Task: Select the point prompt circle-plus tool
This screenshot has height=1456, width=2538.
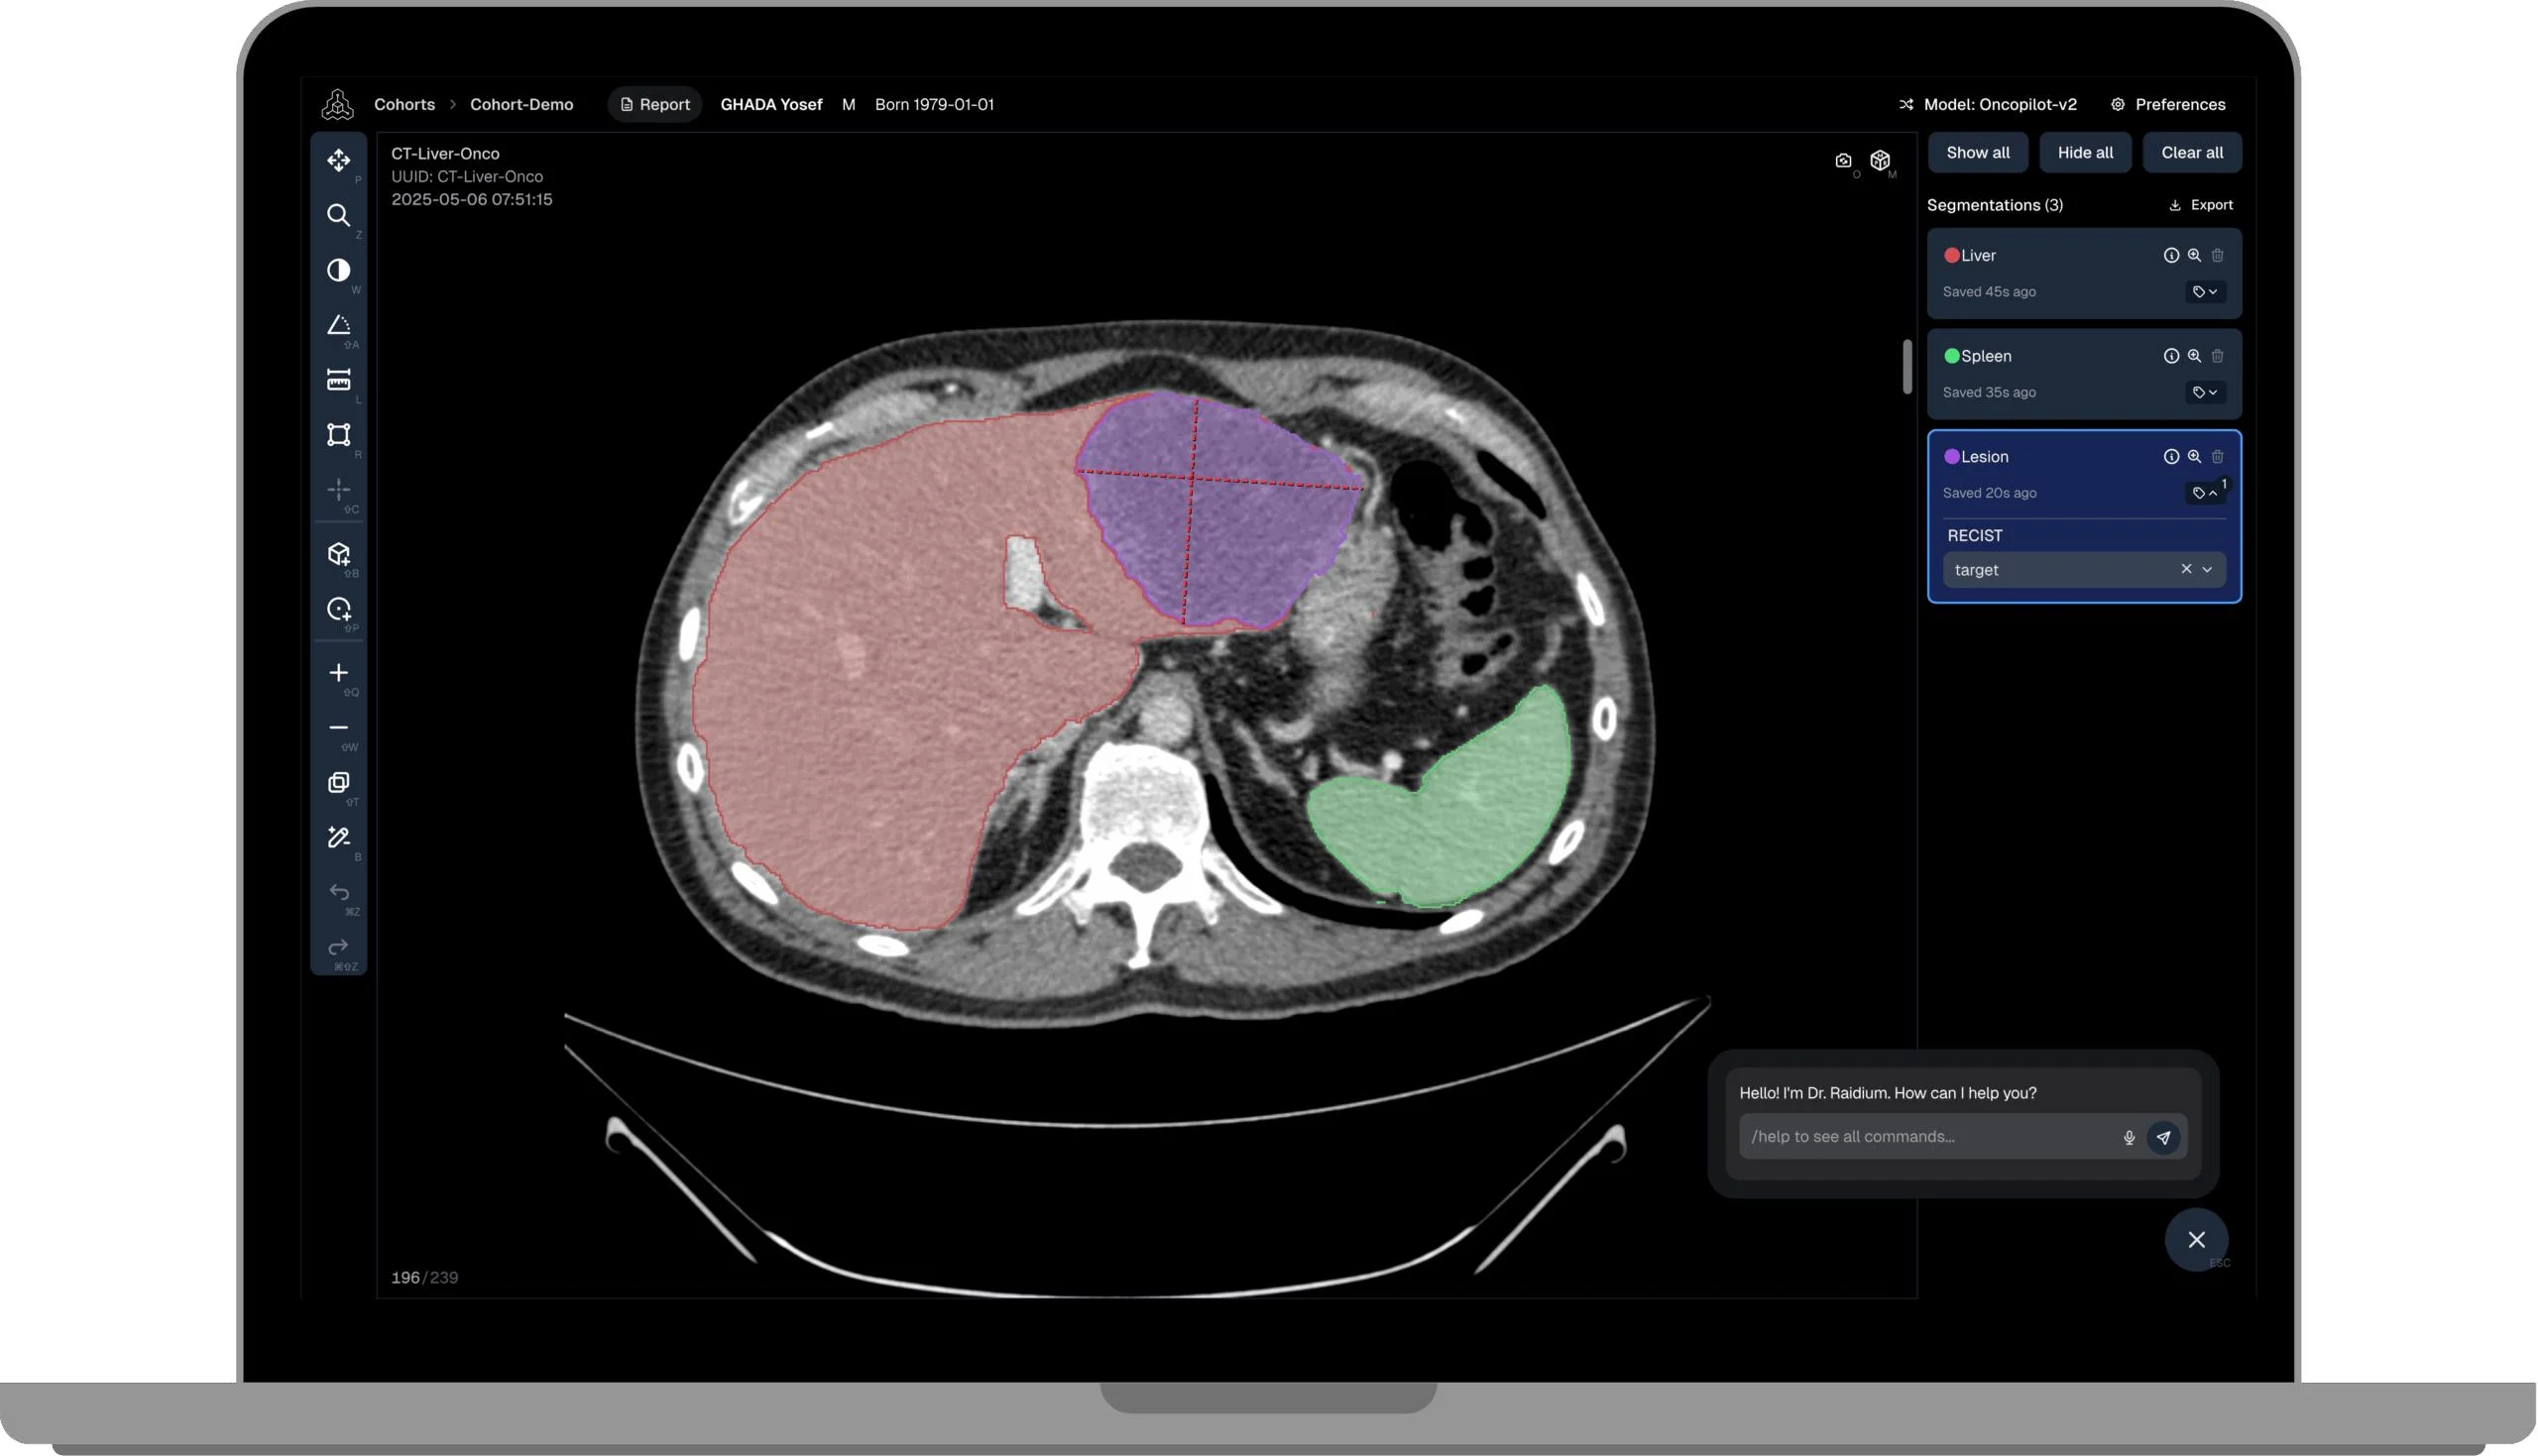Action: [x=338, y=608]
